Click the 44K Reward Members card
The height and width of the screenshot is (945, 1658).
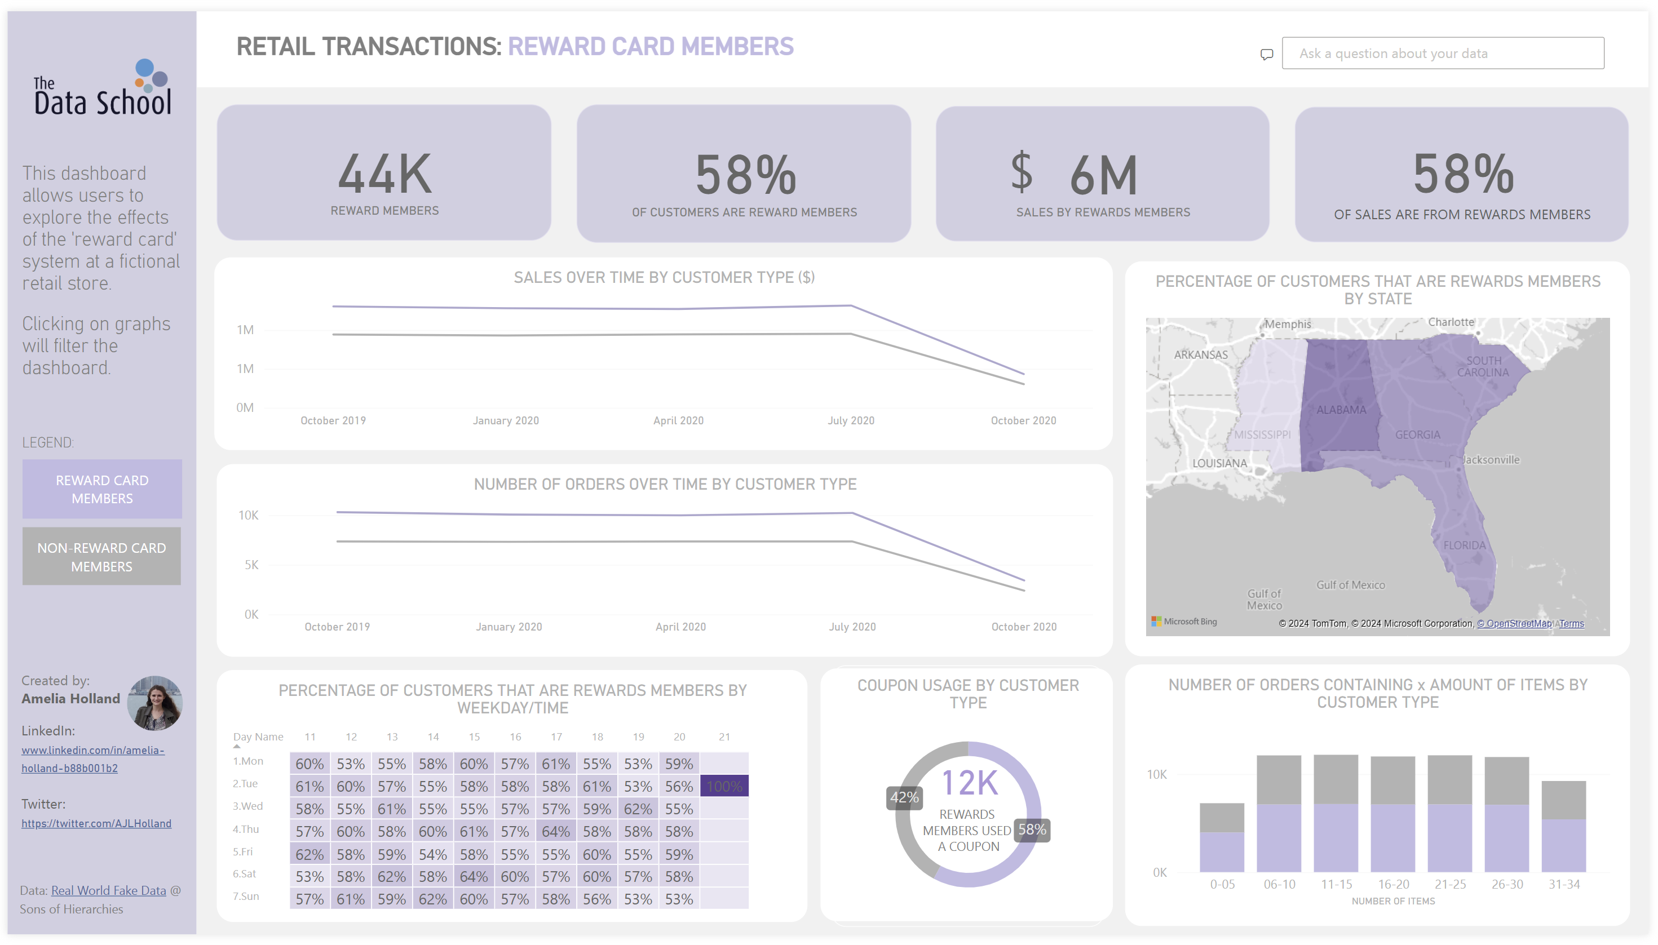coord(384,172)
